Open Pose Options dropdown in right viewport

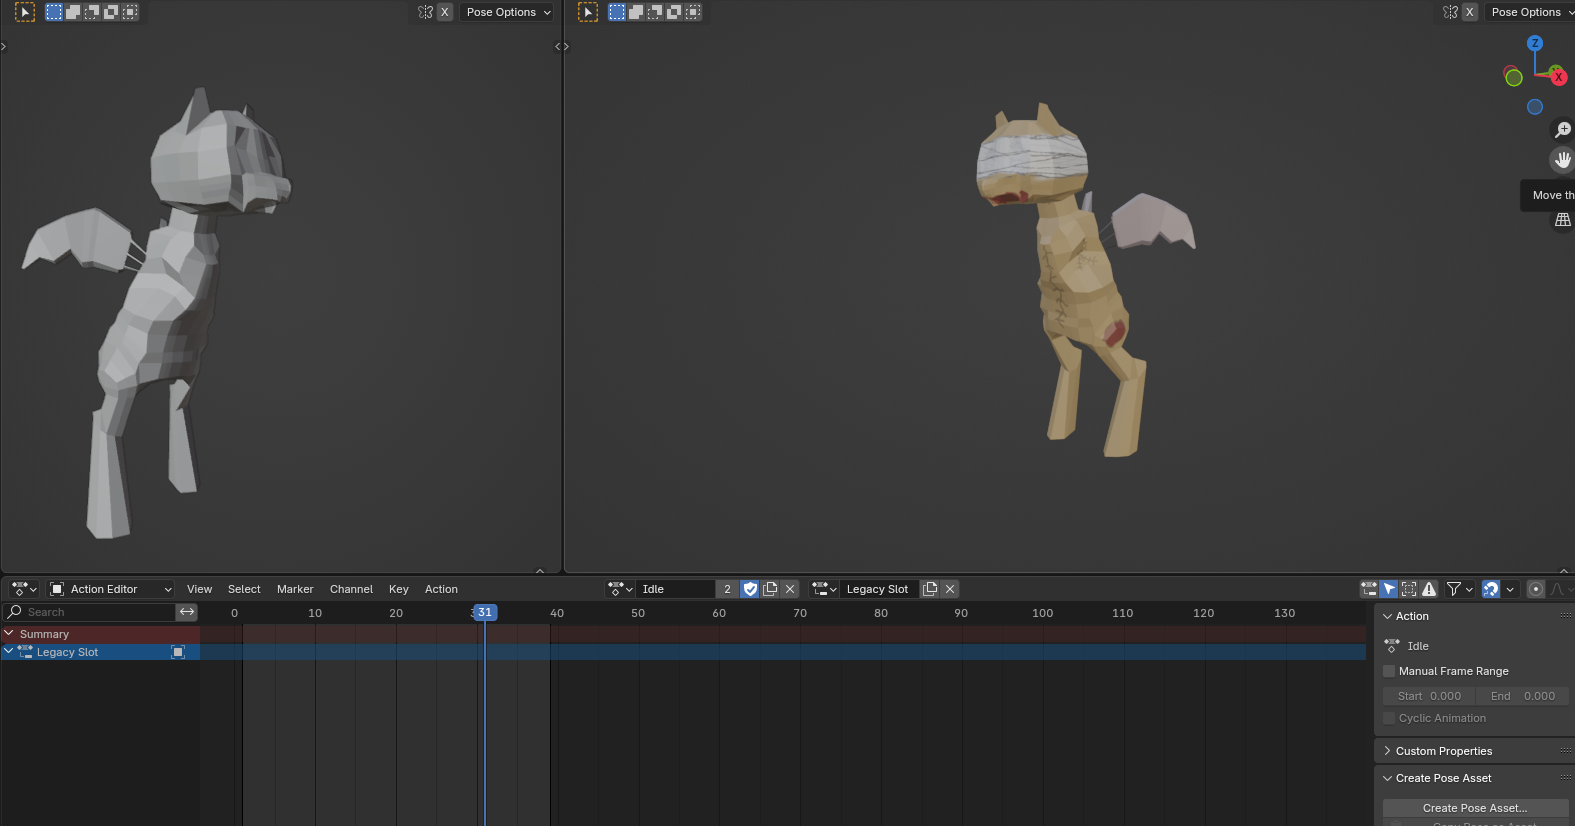coord(1529,12)
